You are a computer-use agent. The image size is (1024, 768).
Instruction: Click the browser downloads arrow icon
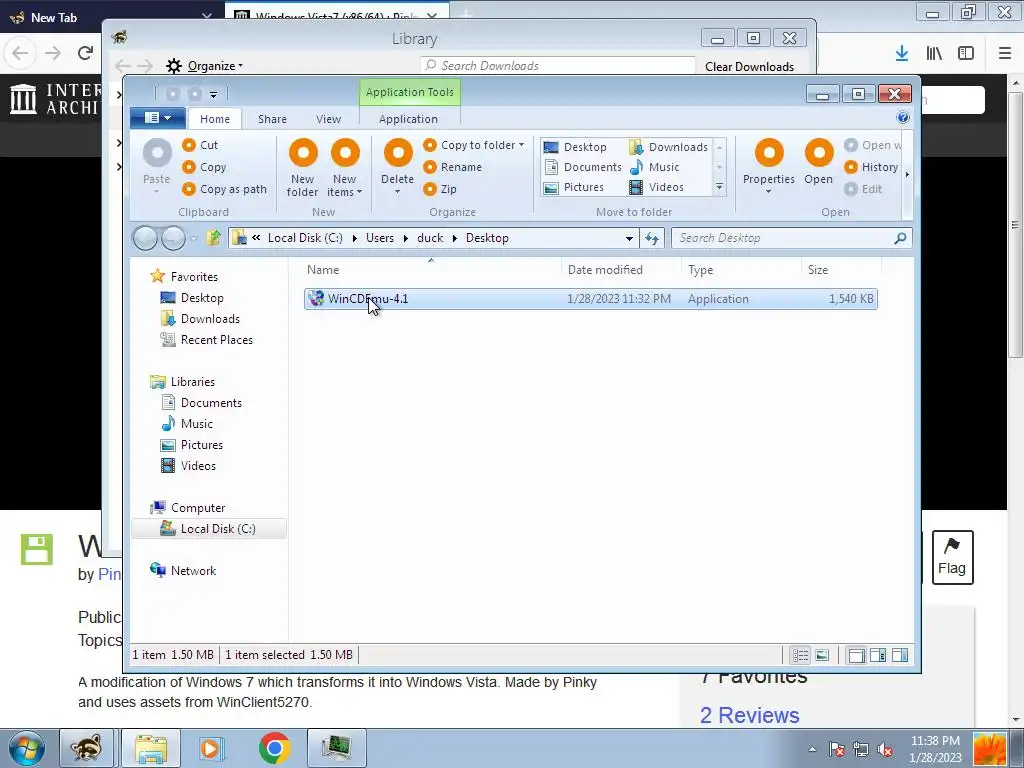coord(902,54)
